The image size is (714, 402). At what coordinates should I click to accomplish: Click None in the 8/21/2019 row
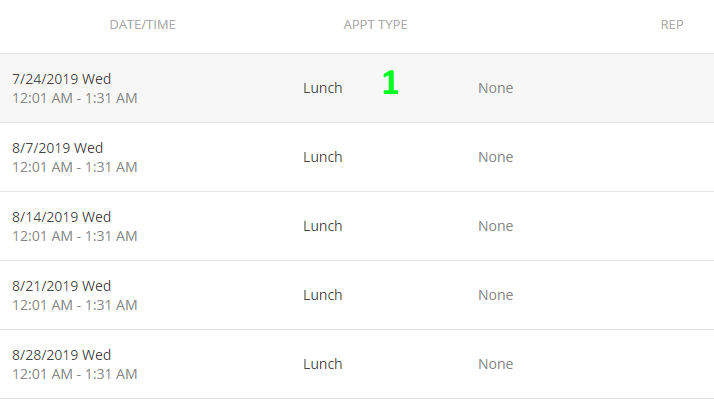[x=495, y=295]
